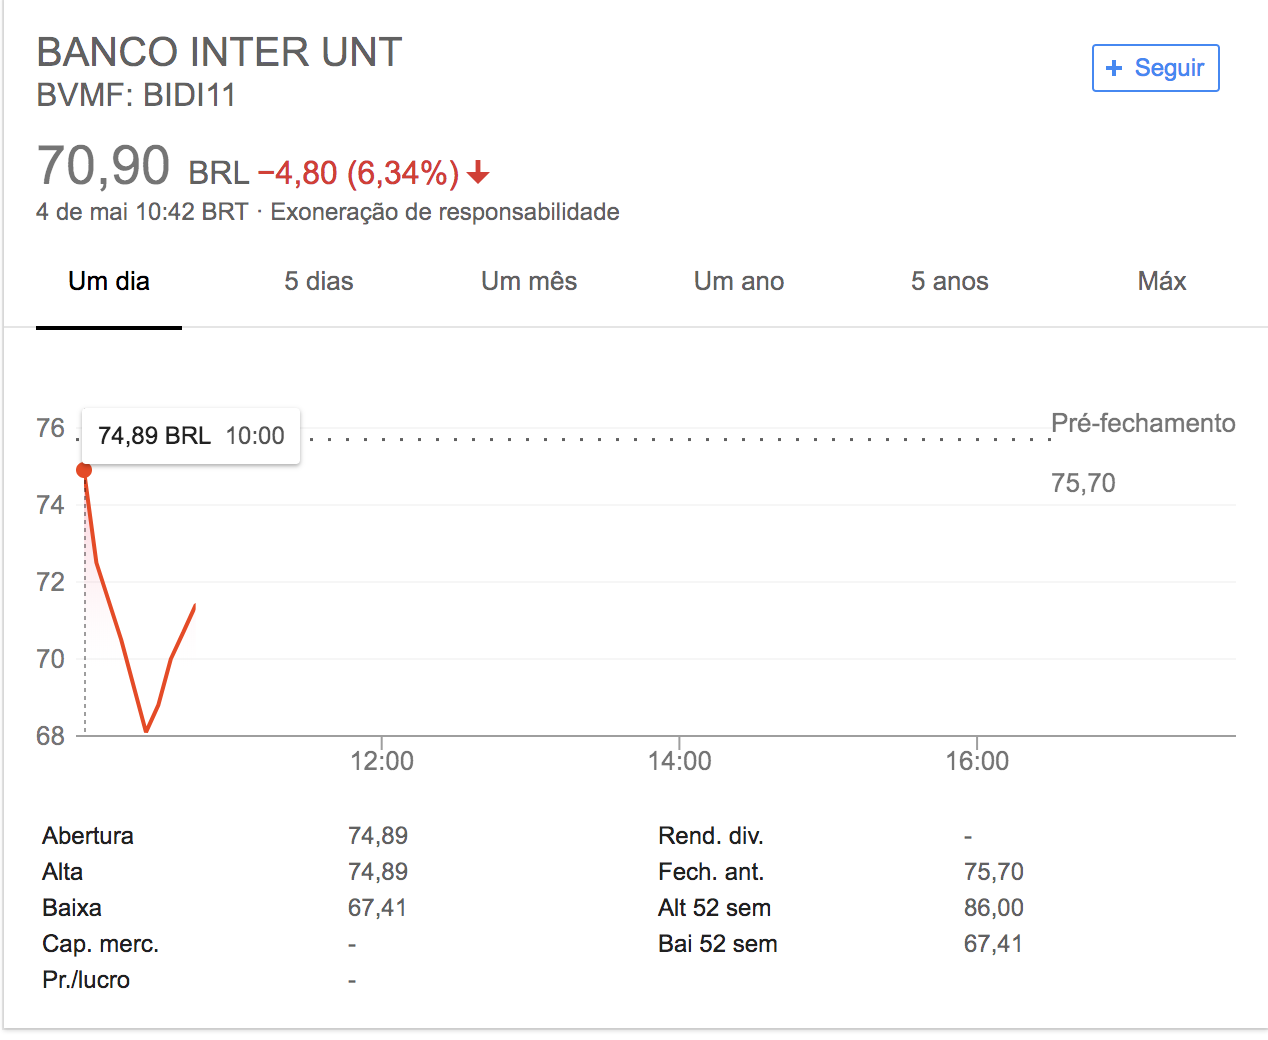The height and width of the screenshot is (1040, 1268).
Task: Click the Rend. div. label
Action: coord(711,836)
